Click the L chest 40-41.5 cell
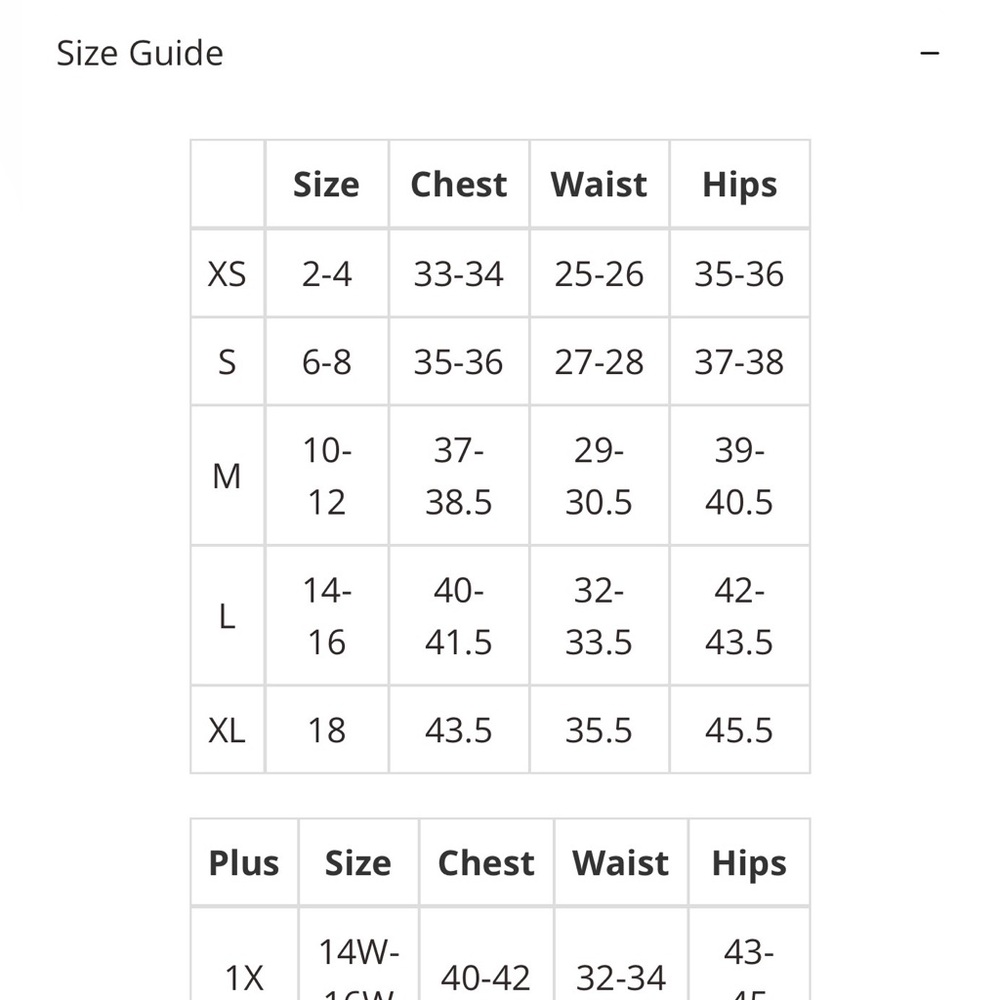Image resolution: width=1000 pixels, height=1000 pixels. 459,616
